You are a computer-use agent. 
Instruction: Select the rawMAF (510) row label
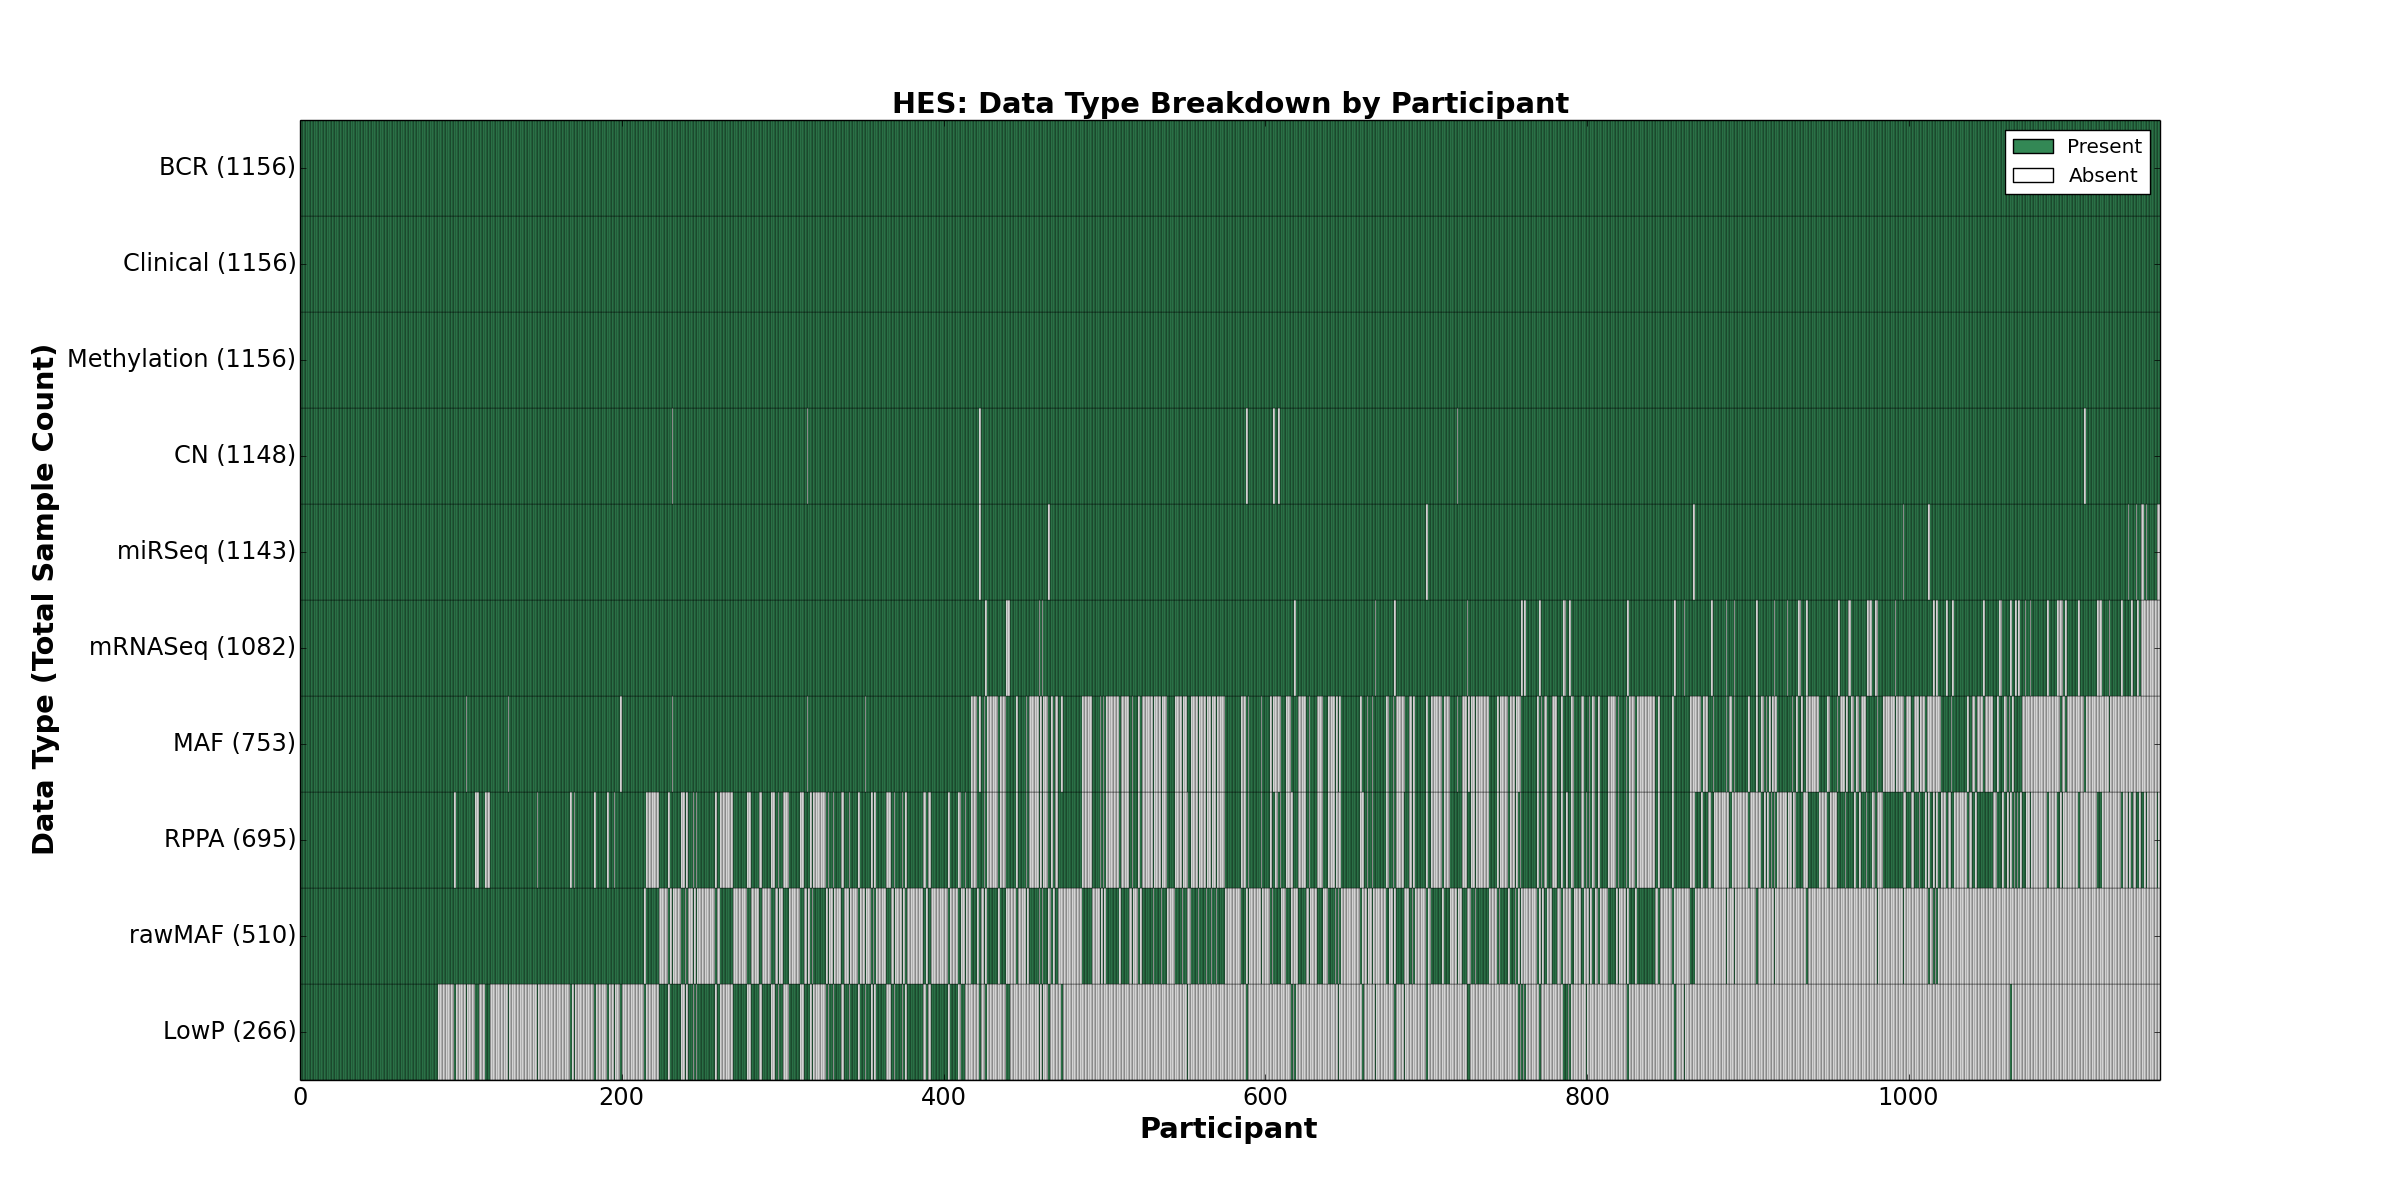point(212,935)
